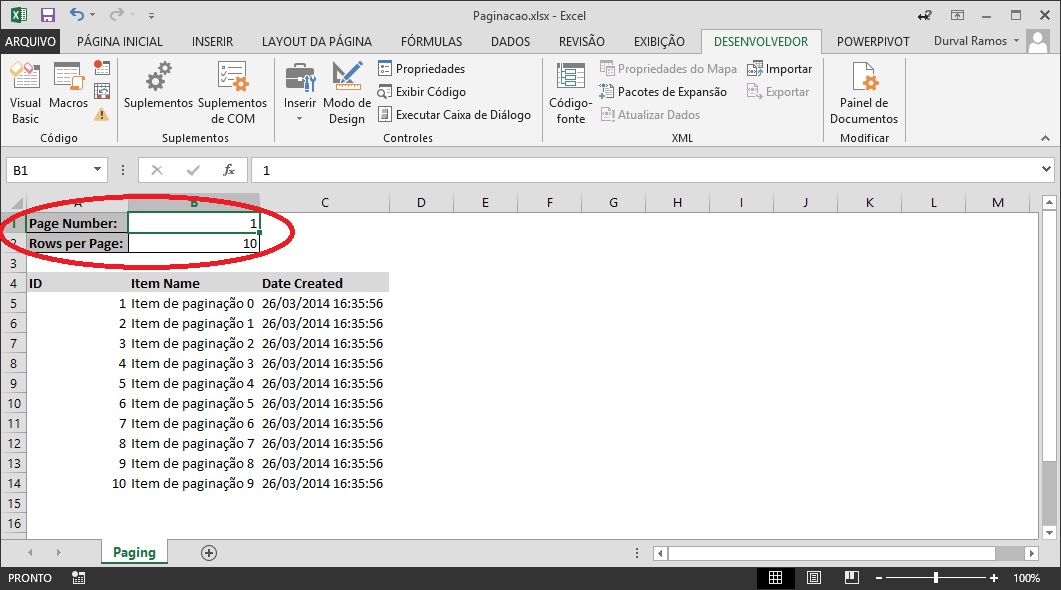Click the Insert Function fx icon
The image size is (1061, 590).
[229, 170]
